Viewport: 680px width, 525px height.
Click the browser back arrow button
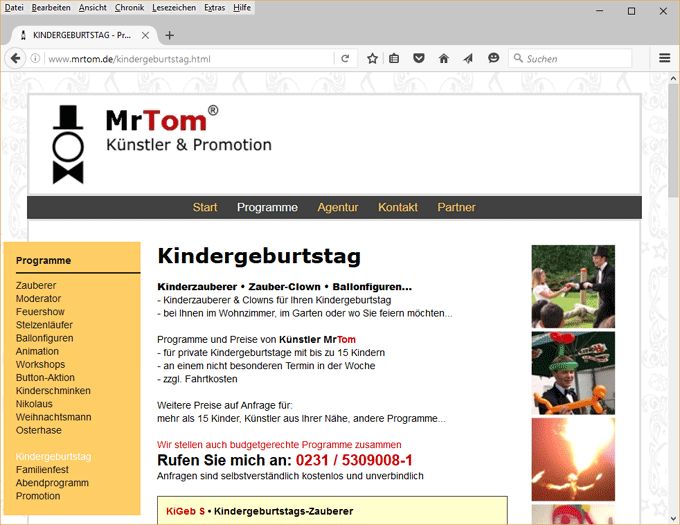[x=15, y=58]
